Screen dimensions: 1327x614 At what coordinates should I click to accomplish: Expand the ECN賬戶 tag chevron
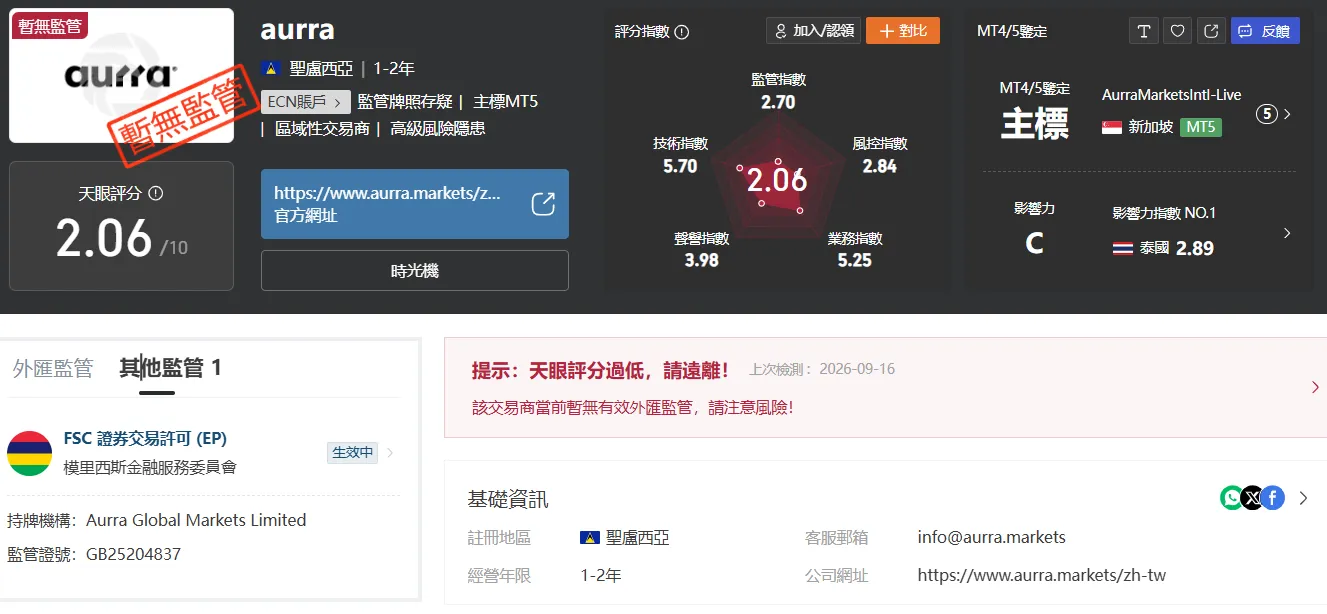[x=338, y=102]
